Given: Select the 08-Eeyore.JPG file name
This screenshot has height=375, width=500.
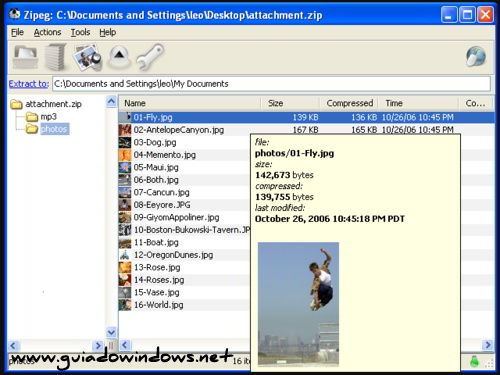Looking at the screenshot, I should click(162, 205).
